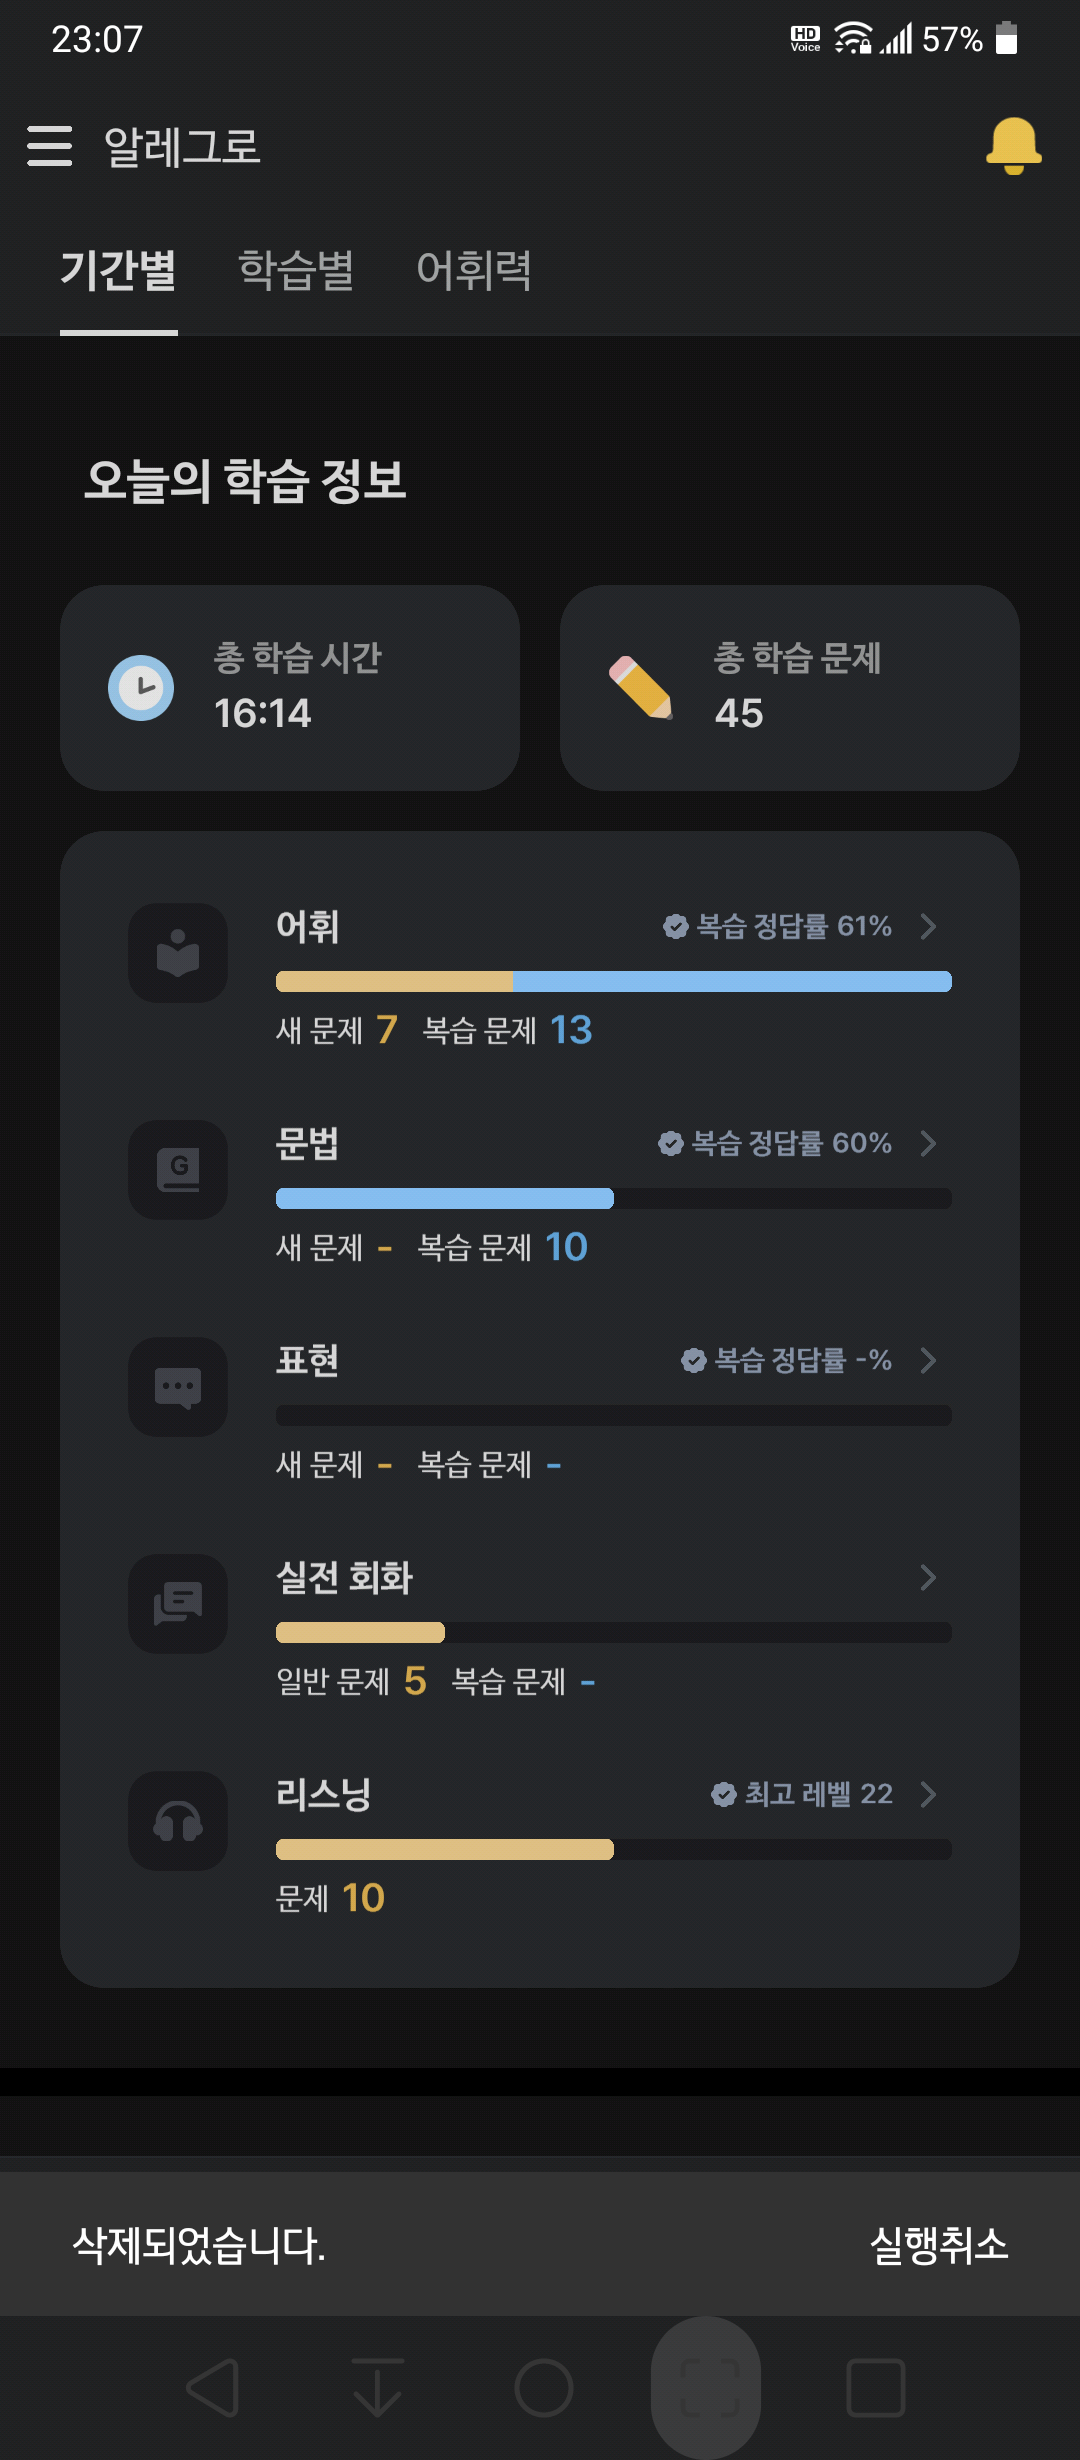
Task: Open the hamburger menu
Action: 49,146
